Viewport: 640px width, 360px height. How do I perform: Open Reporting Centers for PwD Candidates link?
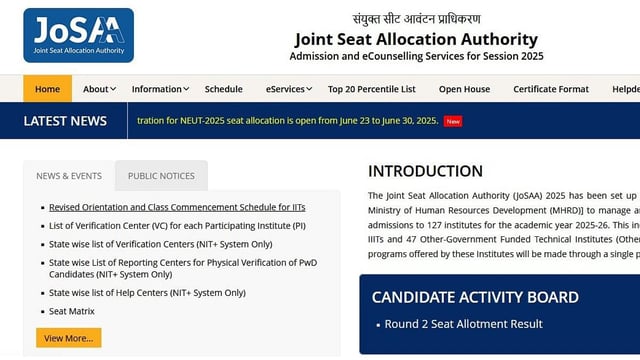(183, 268)
